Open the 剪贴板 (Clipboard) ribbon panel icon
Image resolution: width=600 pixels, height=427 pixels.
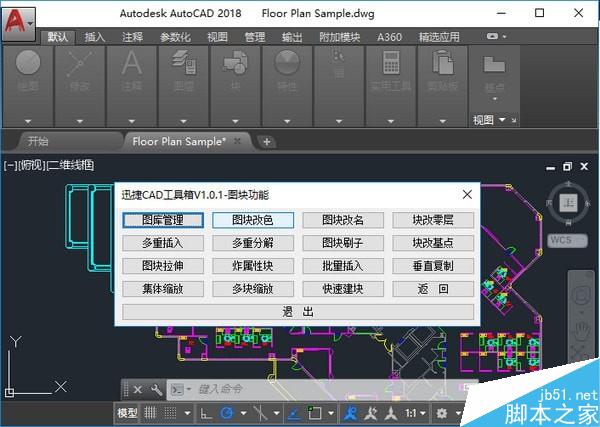443,62
